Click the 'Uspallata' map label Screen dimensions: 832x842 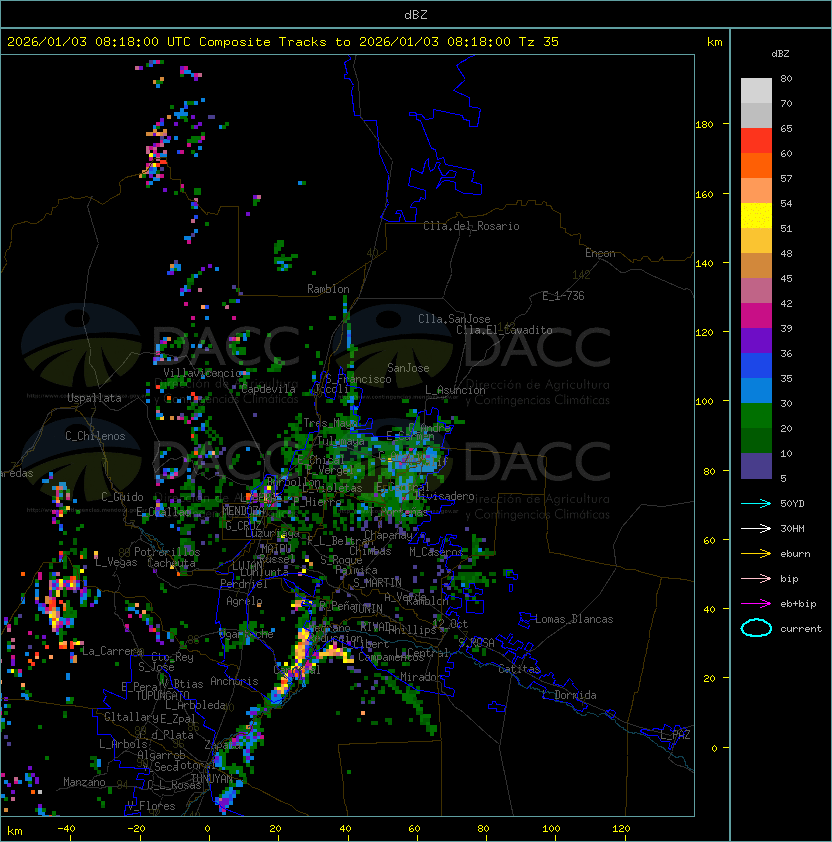94,398
